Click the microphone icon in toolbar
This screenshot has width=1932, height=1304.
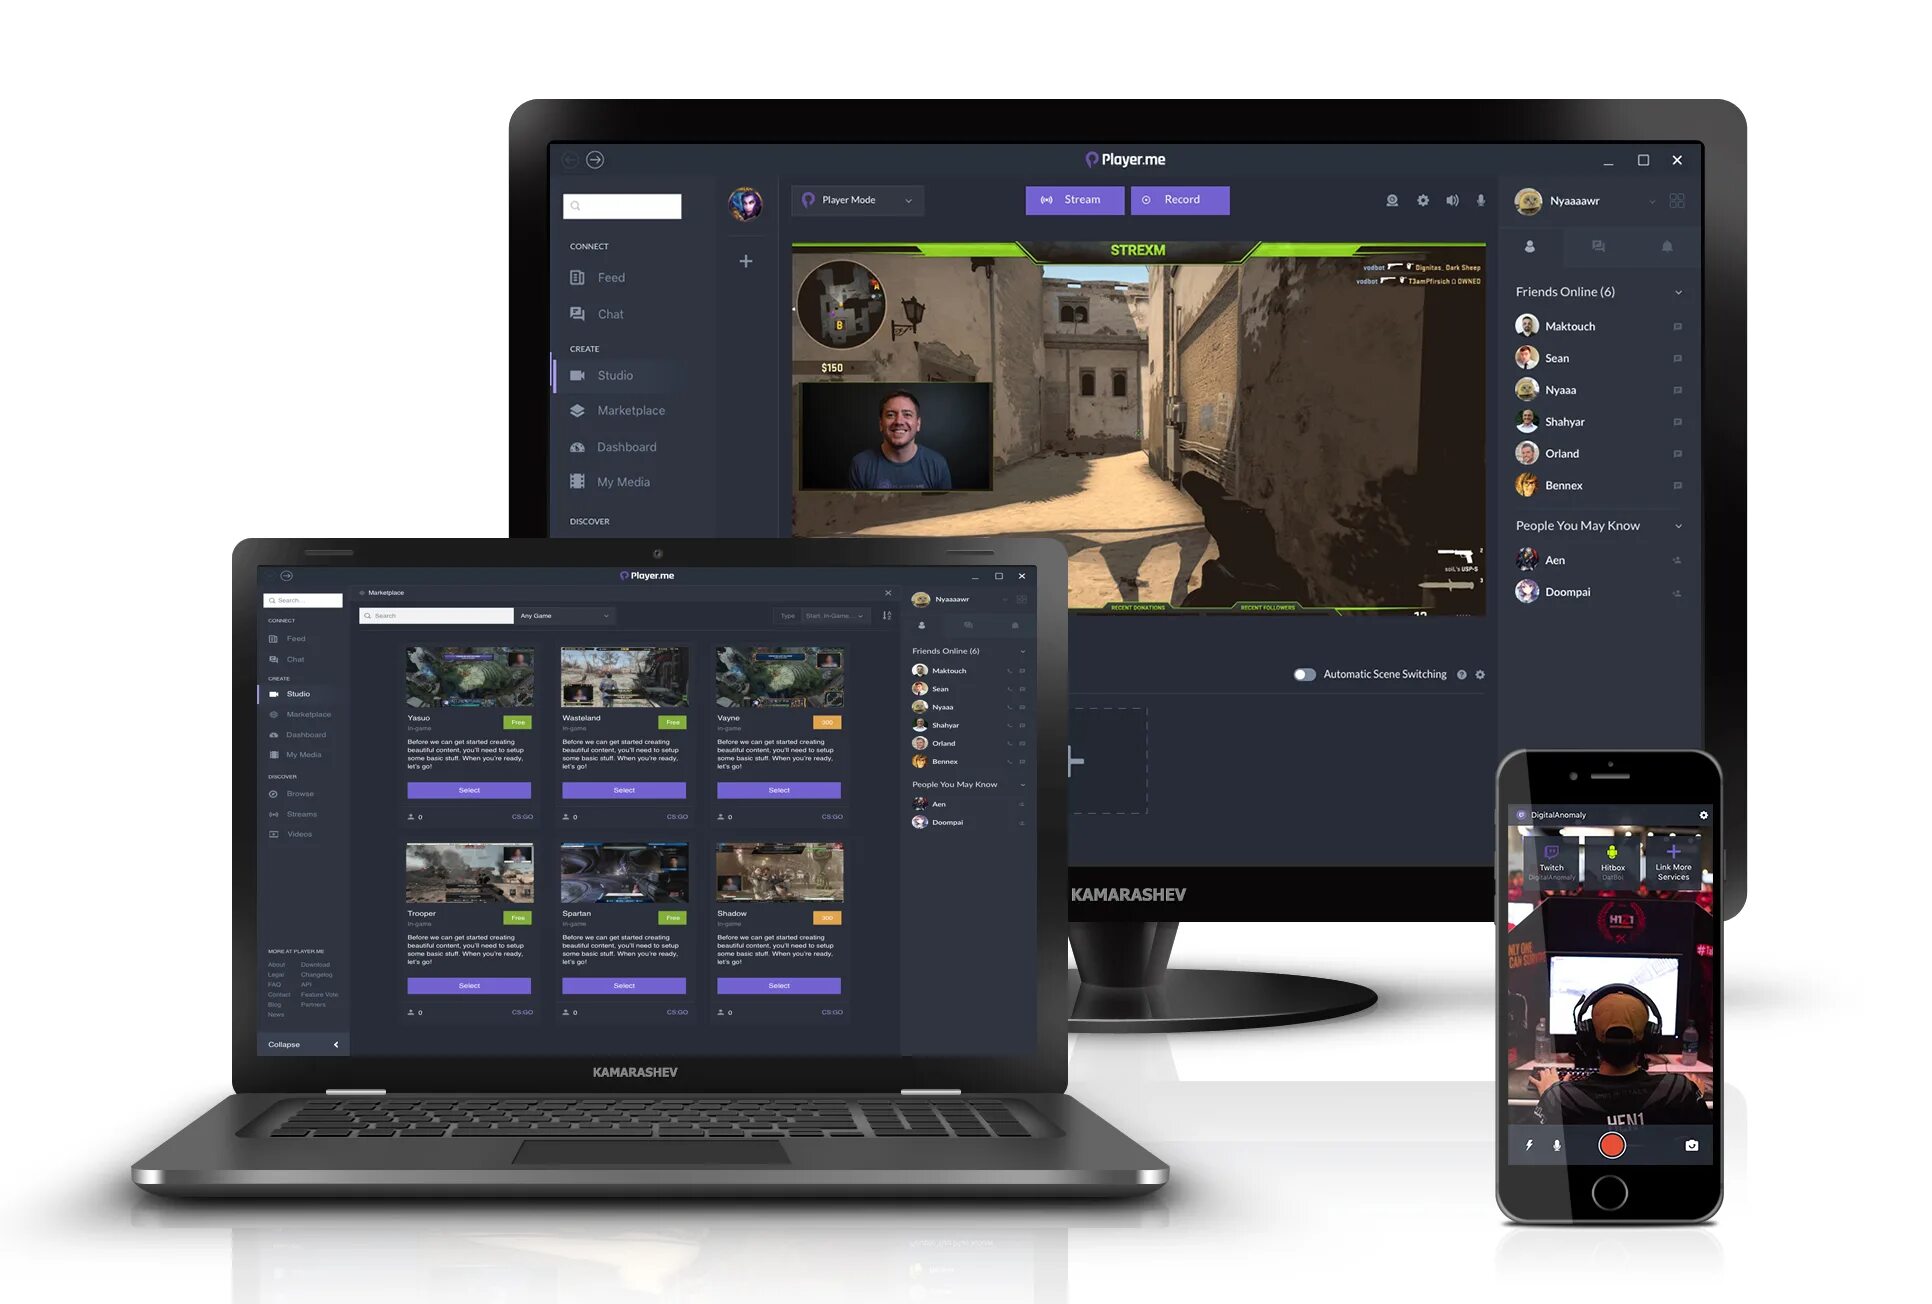(1480, 201)
